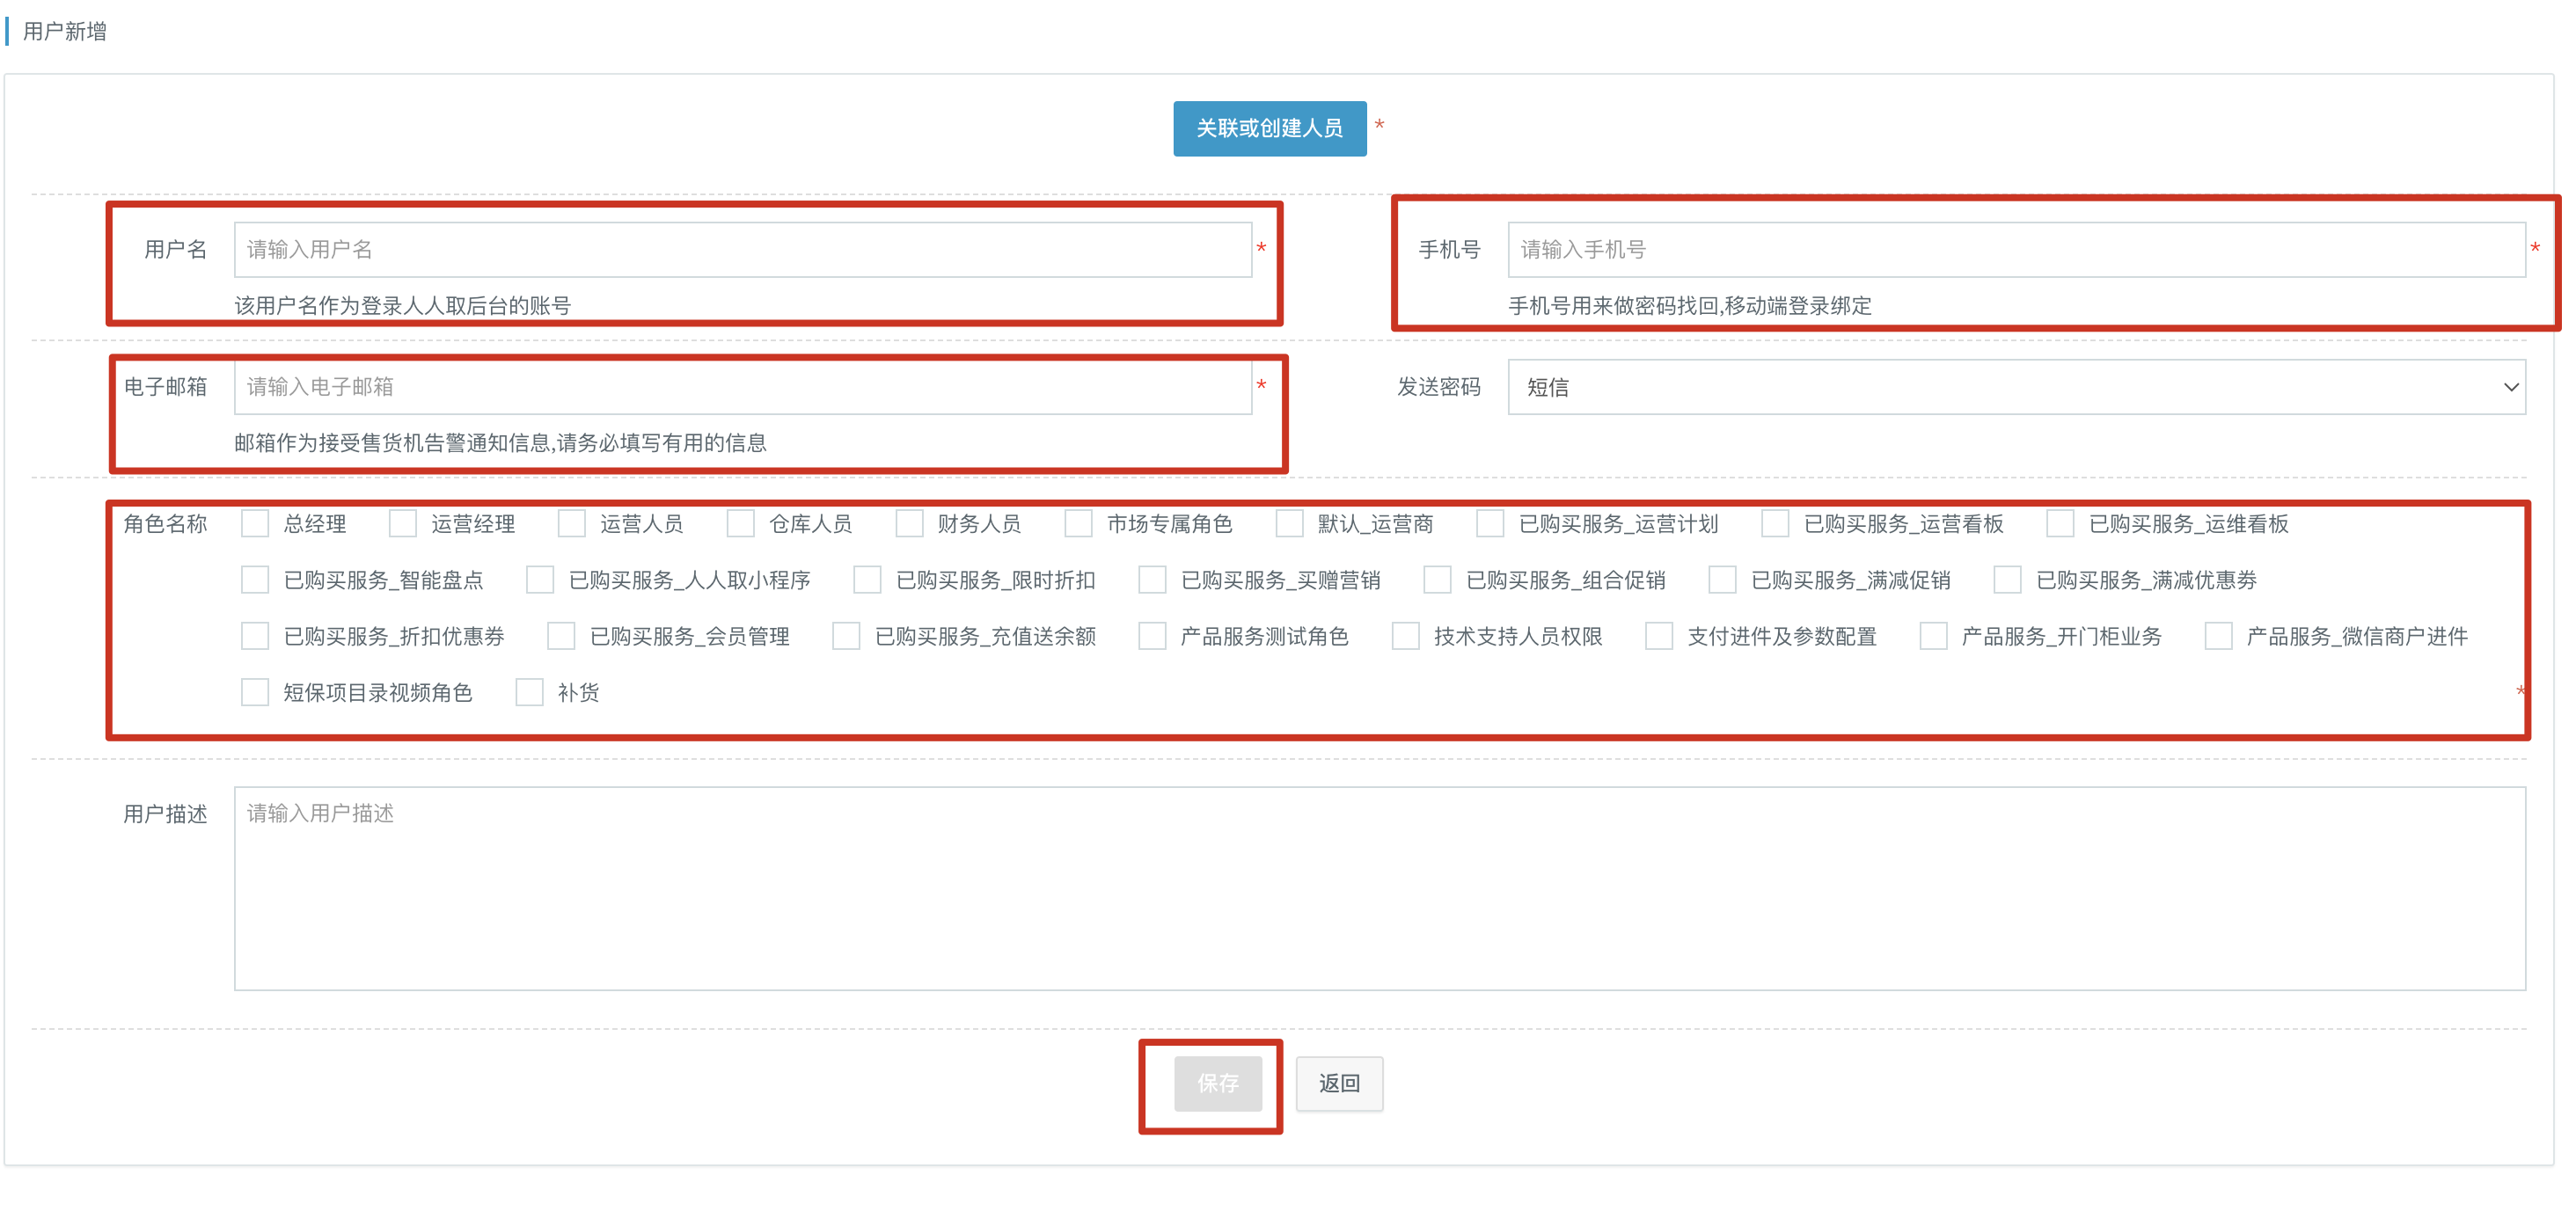The height and width of the screenshot is (1226, 2576).
Task: Click inside the 用户描述 text area
Action: (1379, 888)
